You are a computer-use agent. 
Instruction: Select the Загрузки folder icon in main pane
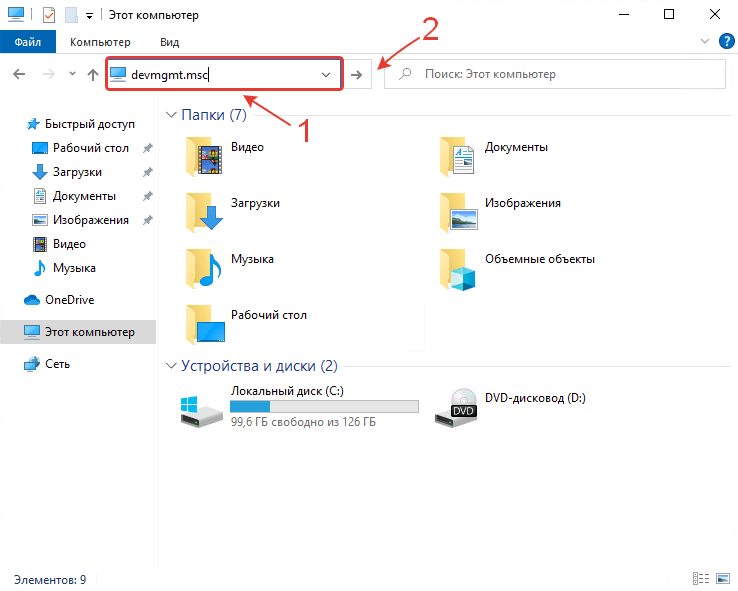tap(204, 213)
